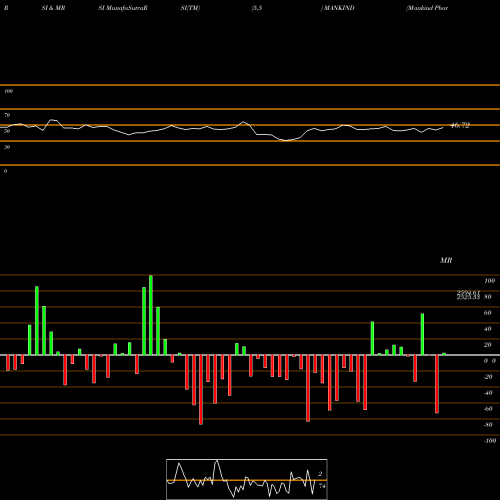Click the overlapping price values near 80
500x500 pixels.
click(468, 295)
